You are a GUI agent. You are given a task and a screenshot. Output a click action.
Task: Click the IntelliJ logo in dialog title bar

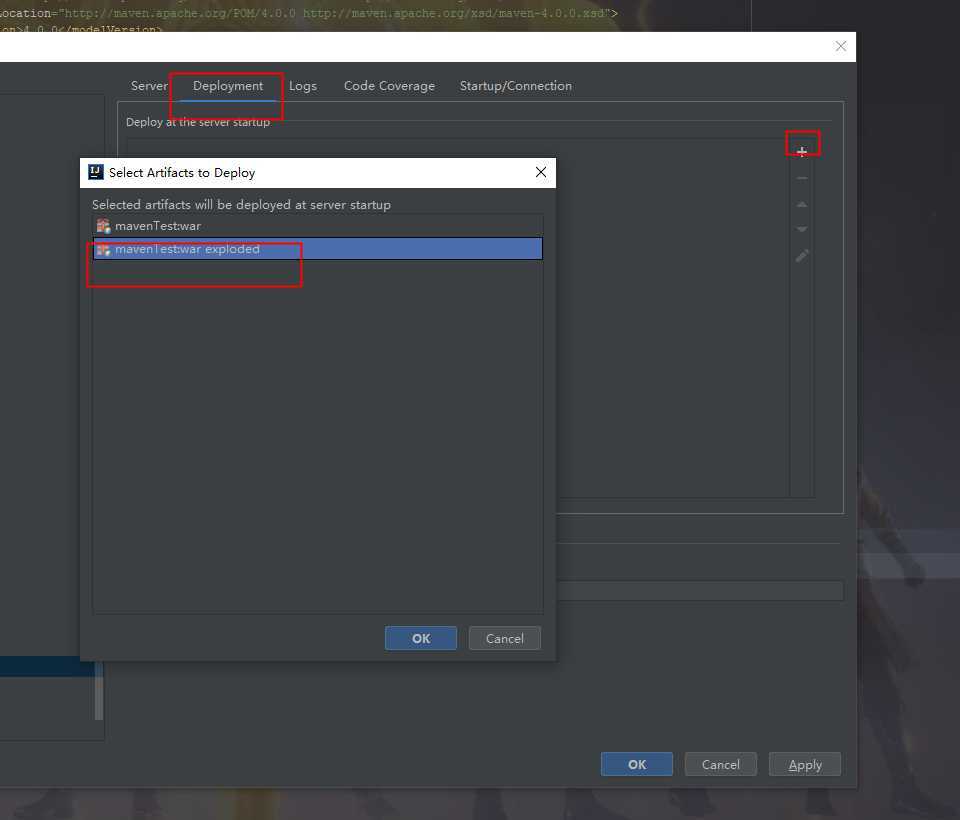pos(96,172)
